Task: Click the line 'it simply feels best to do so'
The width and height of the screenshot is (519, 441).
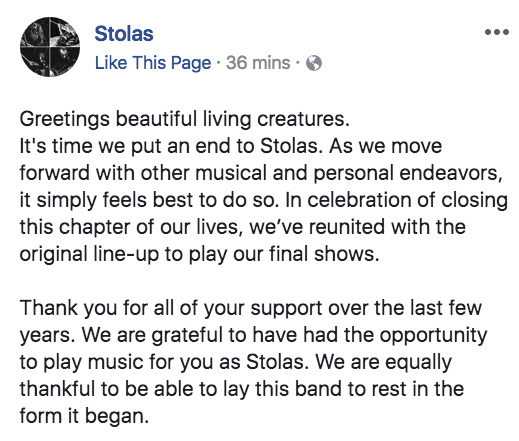Action: (x=148, y=200)
